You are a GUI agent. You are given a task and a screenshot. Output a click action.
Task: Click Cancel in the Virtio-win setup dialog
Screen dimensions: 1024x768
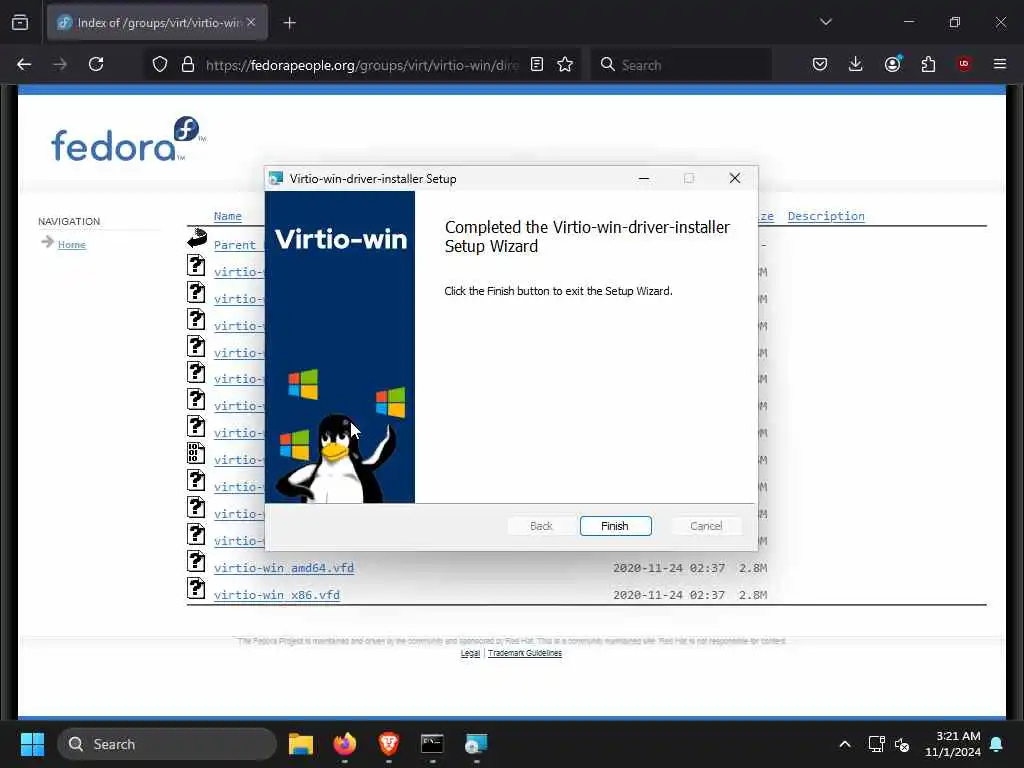point(706,526)
